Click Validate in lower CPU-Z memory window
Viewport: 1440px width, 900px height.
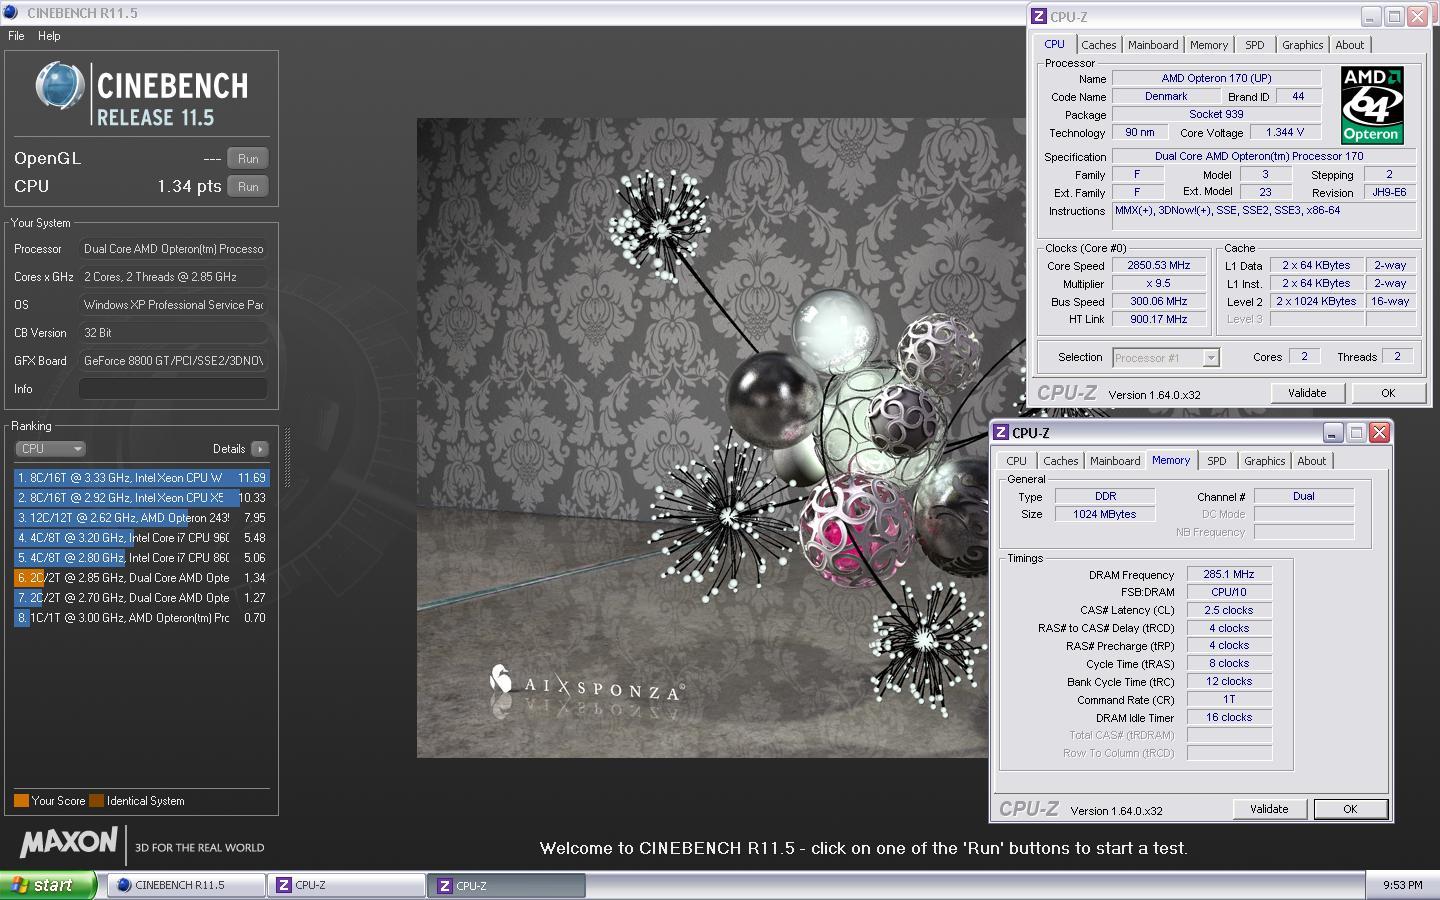point(1269,809)
